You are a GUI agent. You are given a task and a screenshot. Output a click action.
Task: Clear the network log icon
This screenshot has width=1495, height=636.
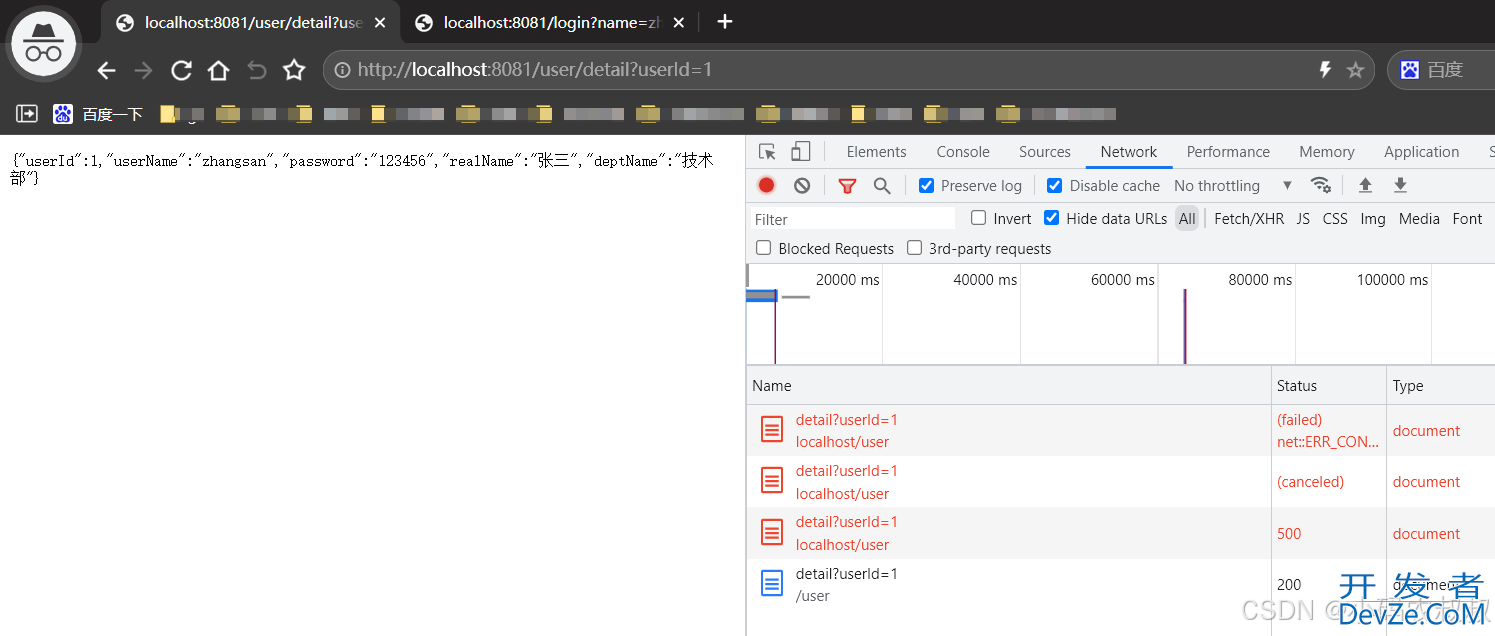pos(802,185)
